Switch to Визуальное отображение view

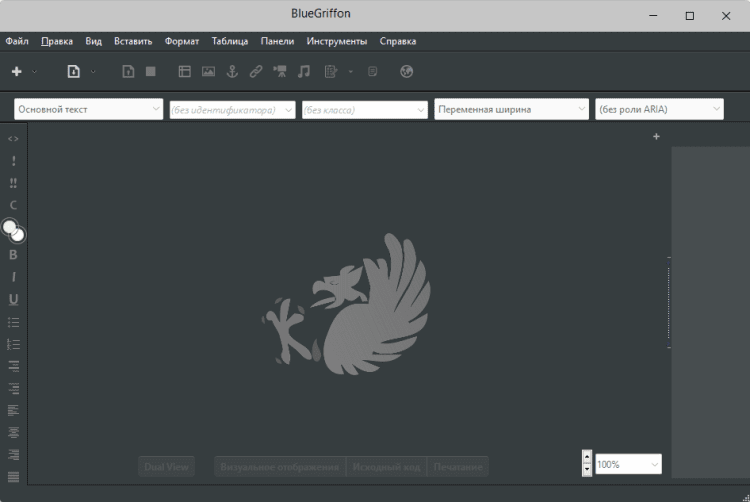pos(280,467)
